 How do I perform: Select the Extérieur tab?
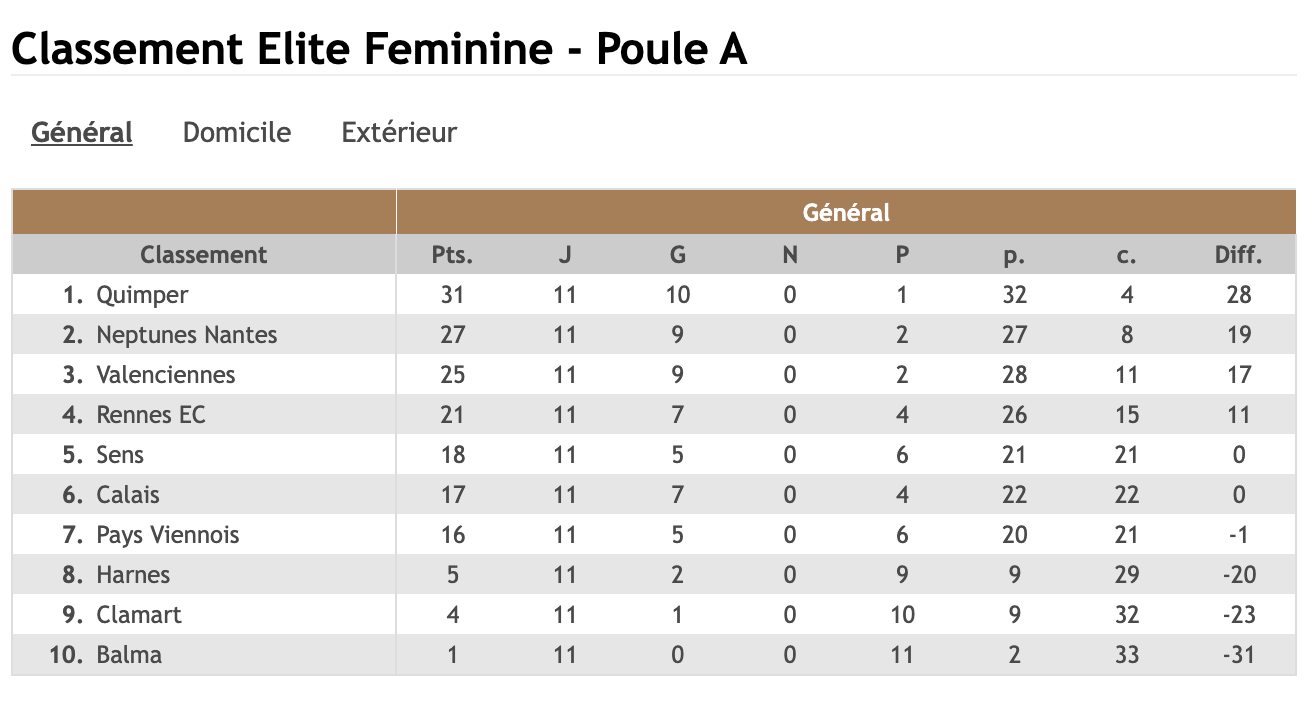pos(399,133)
